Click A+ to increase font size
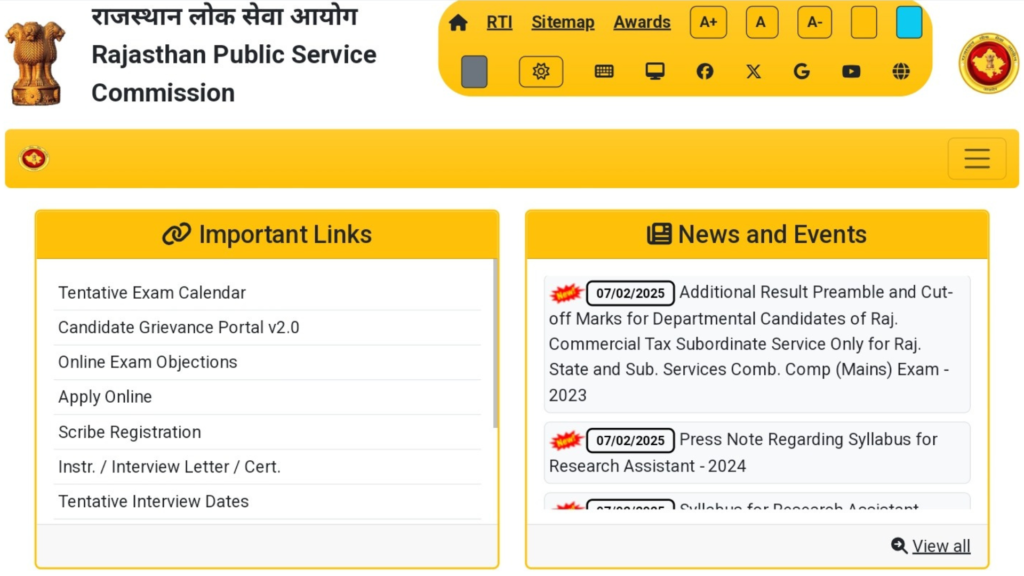The height and width of the screenshot is (576, 1024). tap(708, 21)
